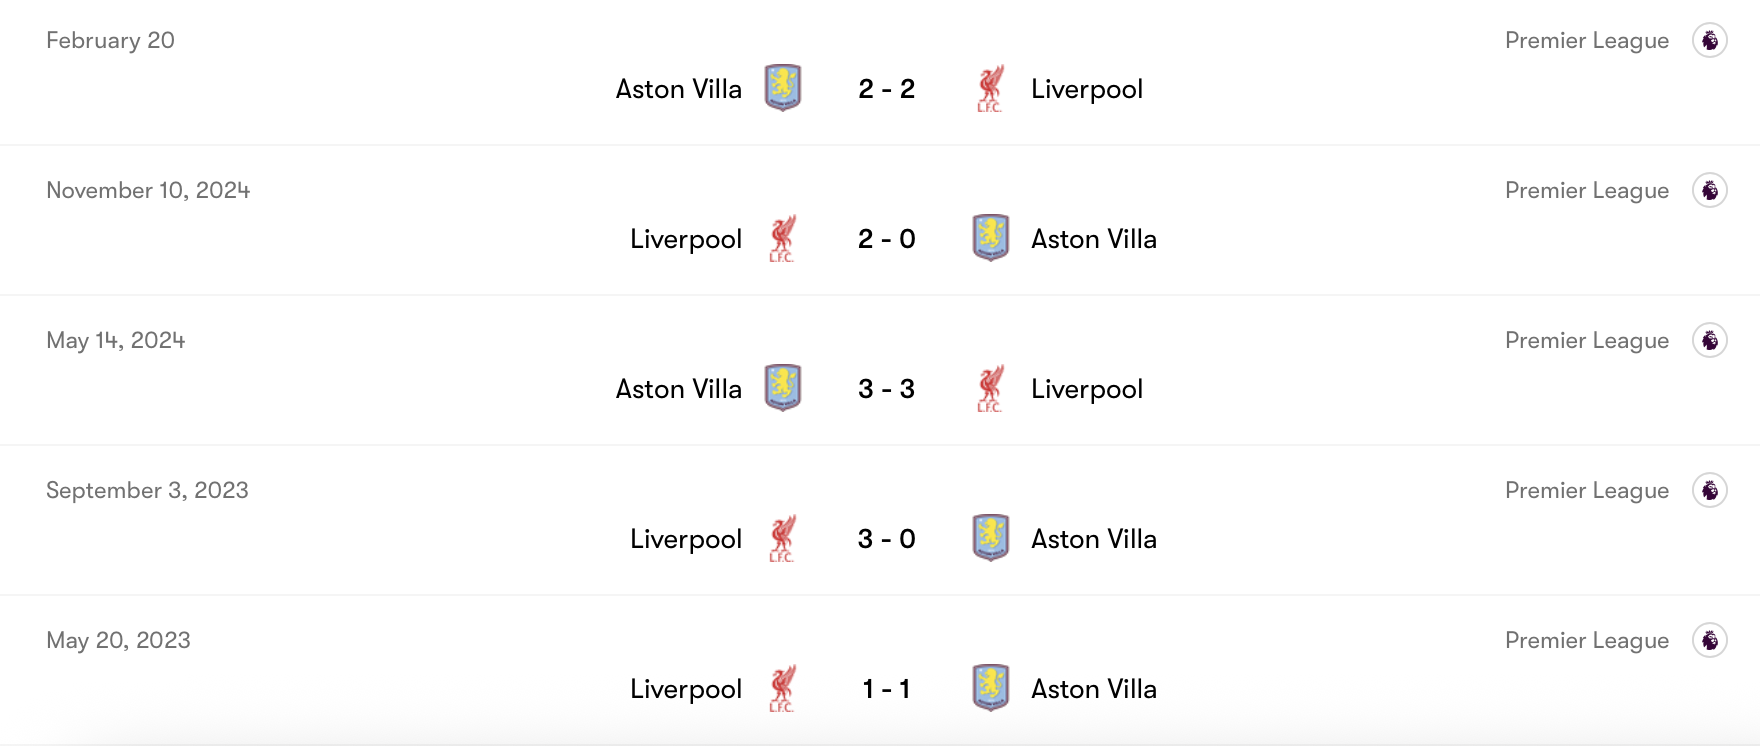This screenshot has width=1760, height=746.
Task: Open the Premier League icon beside November 10, 2024
Action: (1712, 190)
